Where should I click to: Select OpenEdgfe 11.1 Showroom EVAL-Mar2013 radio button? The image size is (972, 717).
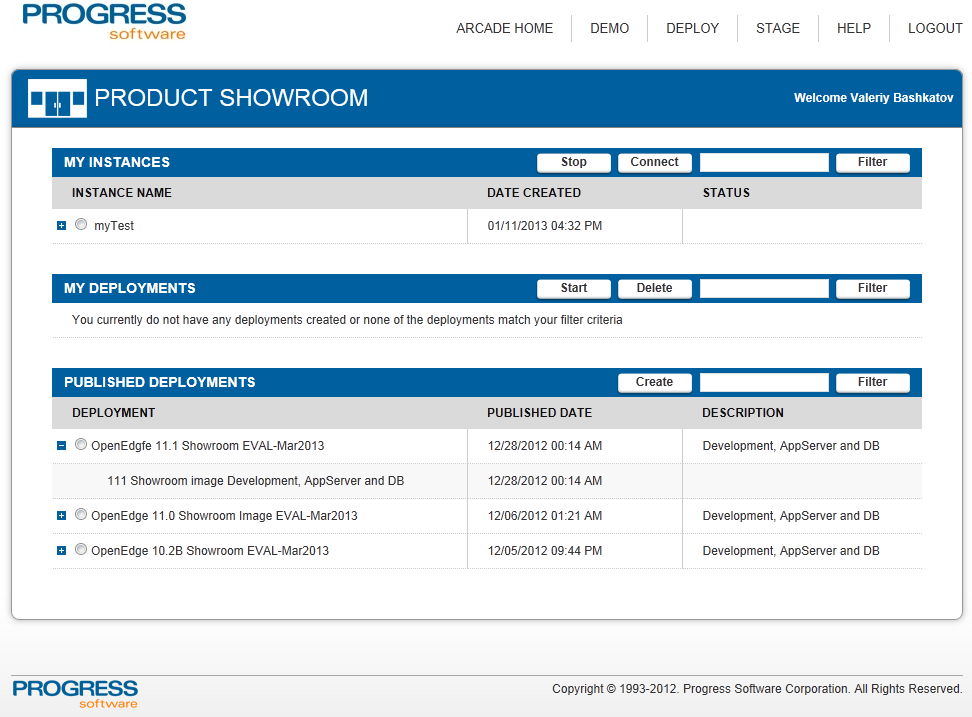coord(81,444)
